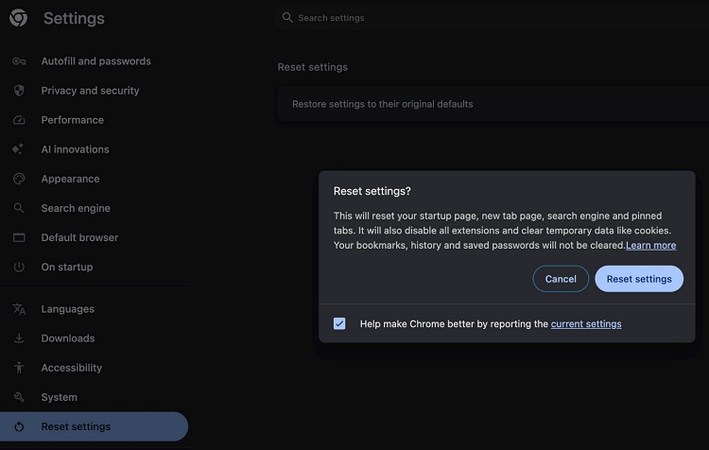Viewport: 709px width, 450px height.
Task: Click the download arrow icon for Downloads
Action: pos(19,338)
